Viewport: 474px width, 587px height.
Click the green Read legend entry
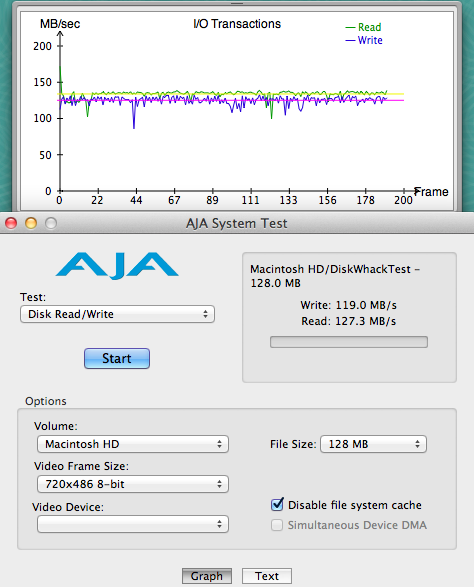point(364,27)
